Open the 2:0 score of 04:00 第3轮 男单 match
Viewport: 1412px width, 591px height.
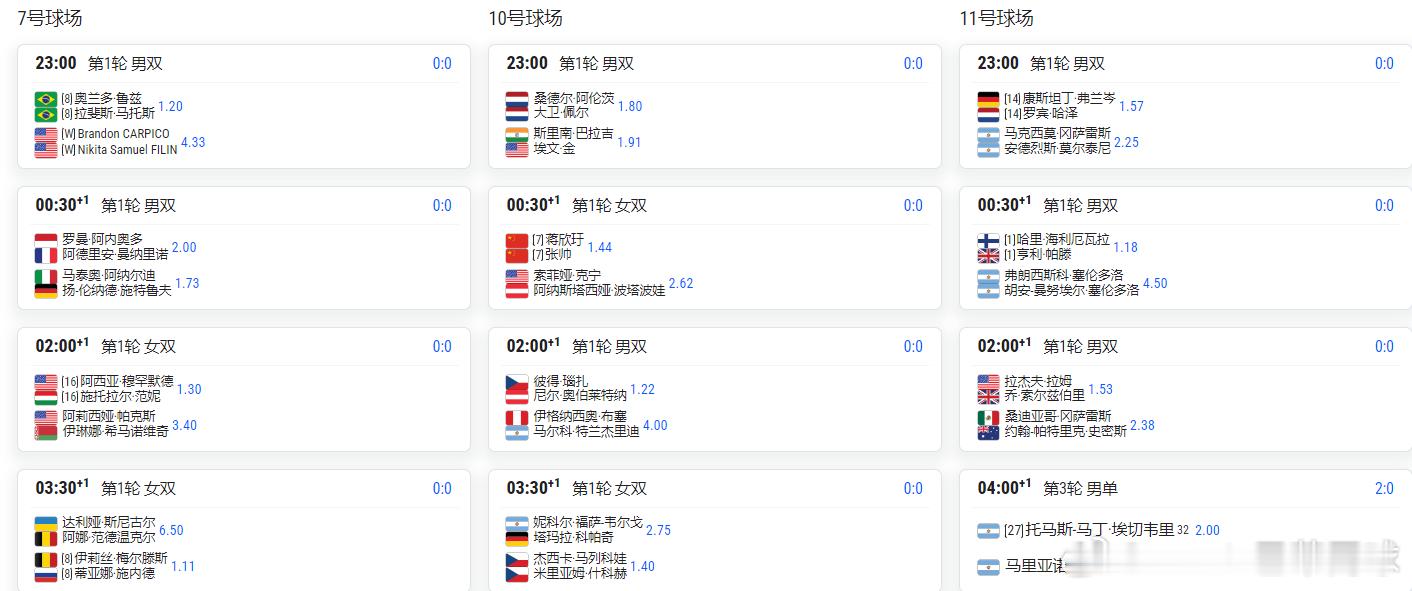1384,488
